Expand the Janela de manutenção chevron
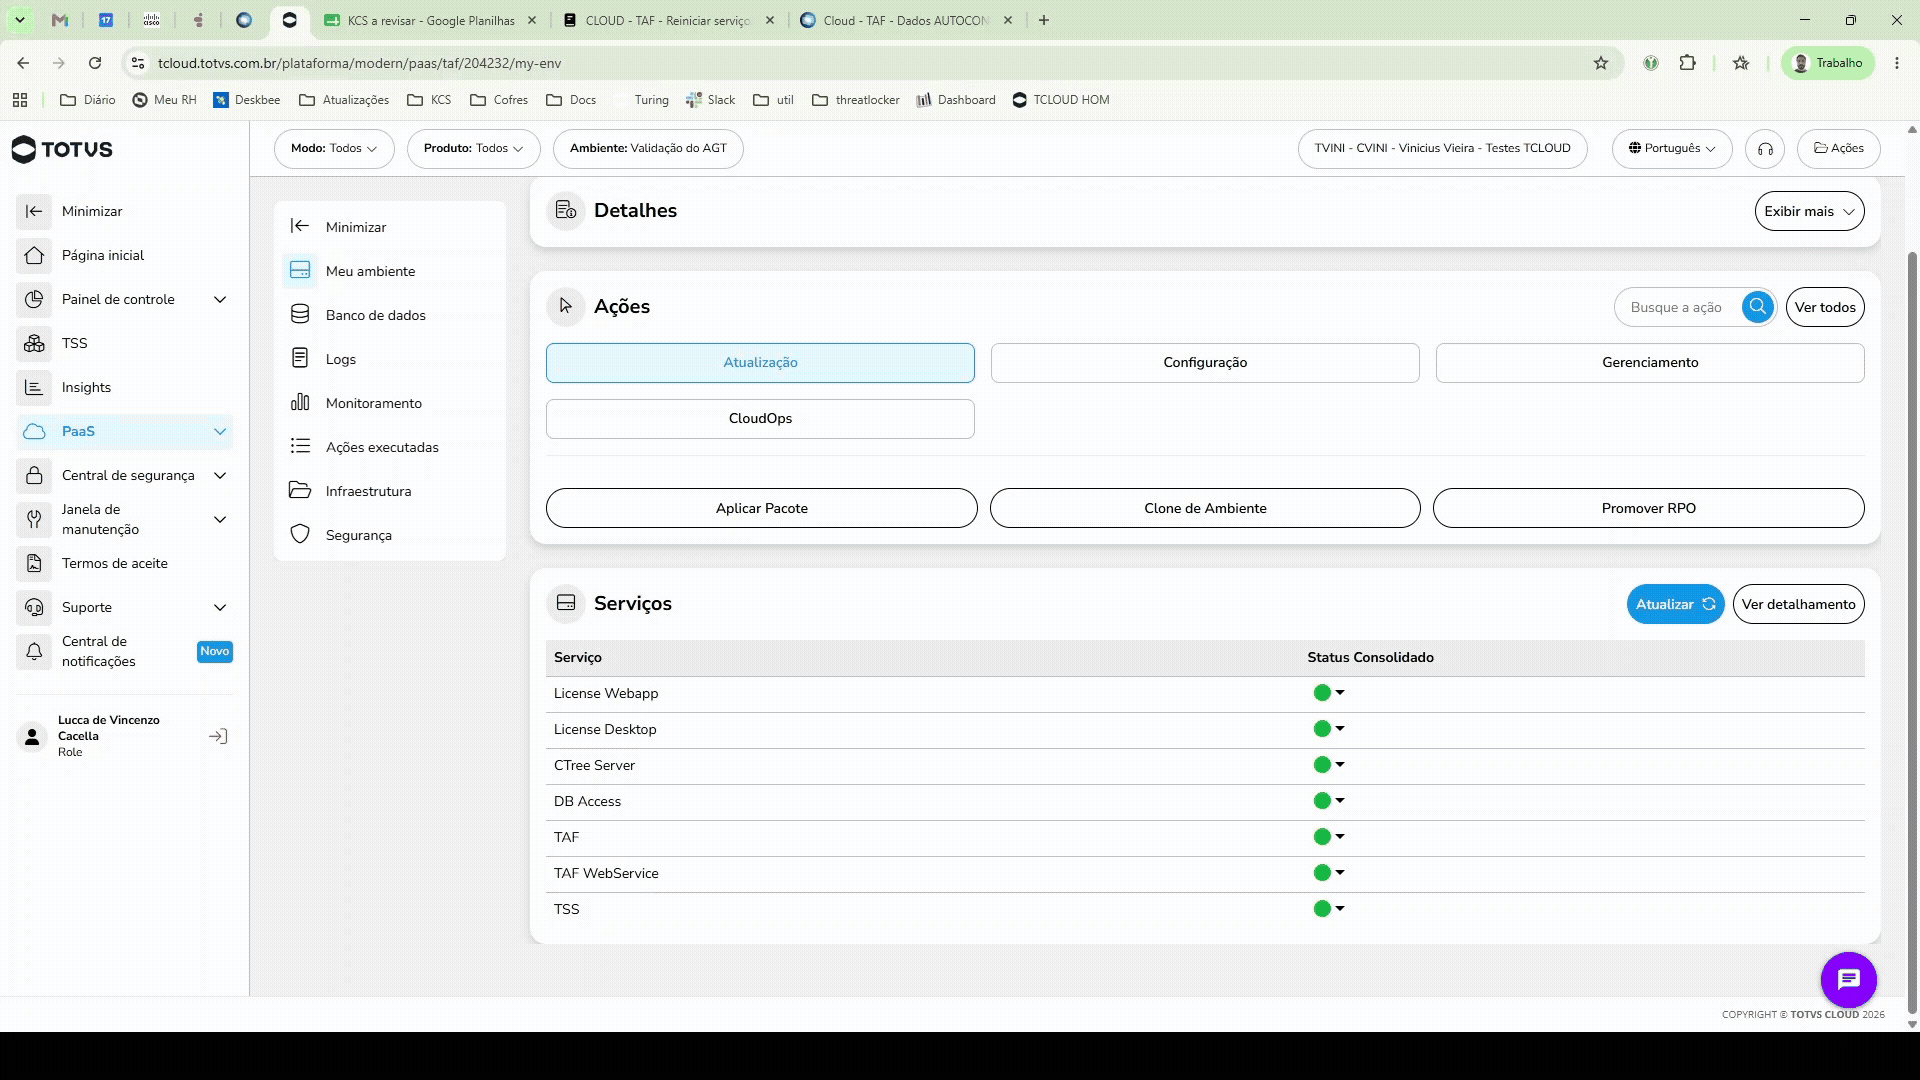 click(220, 519)
